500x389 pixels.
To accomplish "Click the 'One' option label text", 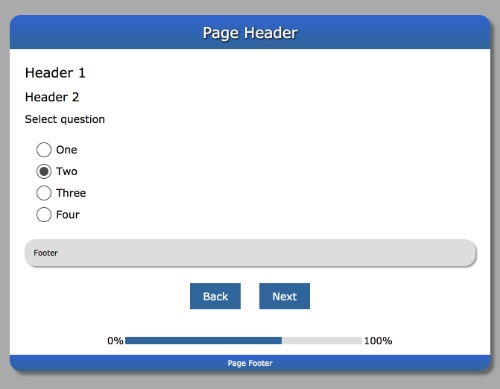I will tap(67, 150).
